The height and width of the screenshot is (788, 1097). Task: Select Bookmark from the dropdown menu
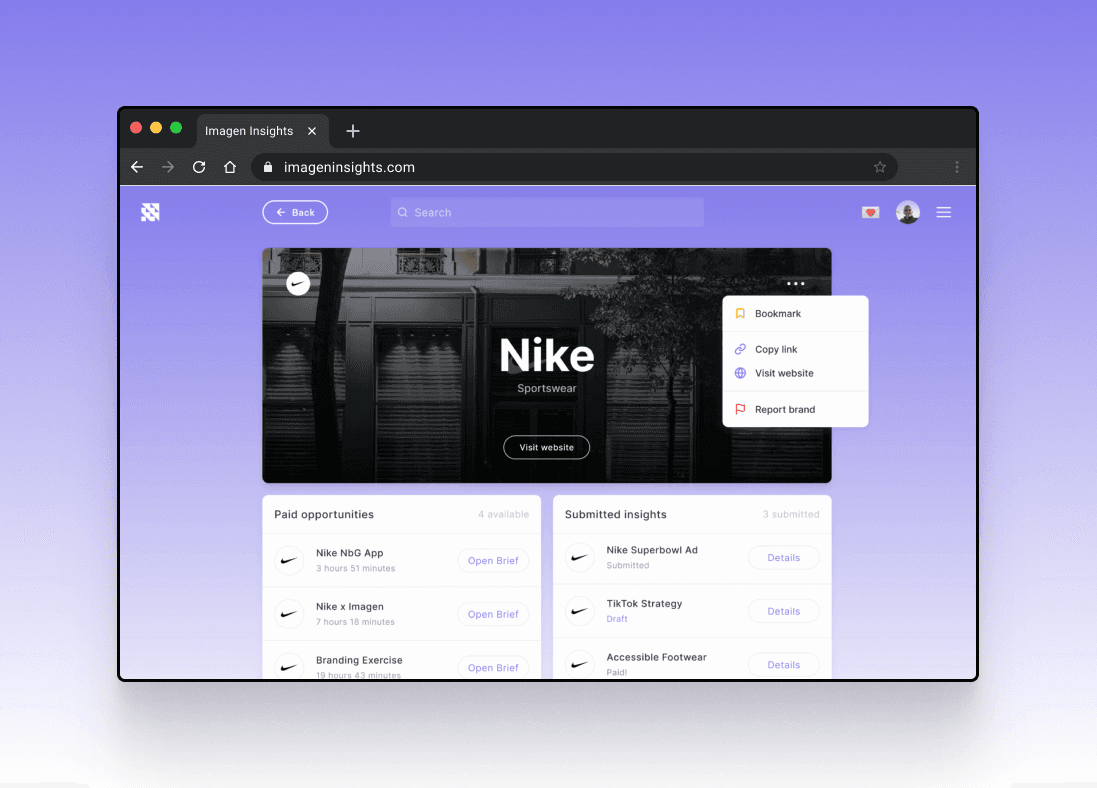tap(777, 314)
